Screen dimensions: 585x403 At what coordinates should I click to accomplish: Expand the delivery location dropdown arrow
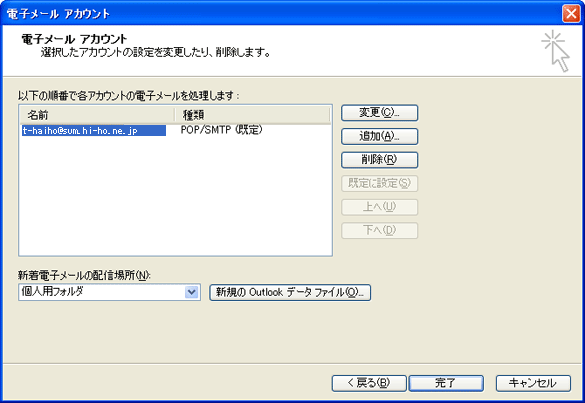click(191, 292)
